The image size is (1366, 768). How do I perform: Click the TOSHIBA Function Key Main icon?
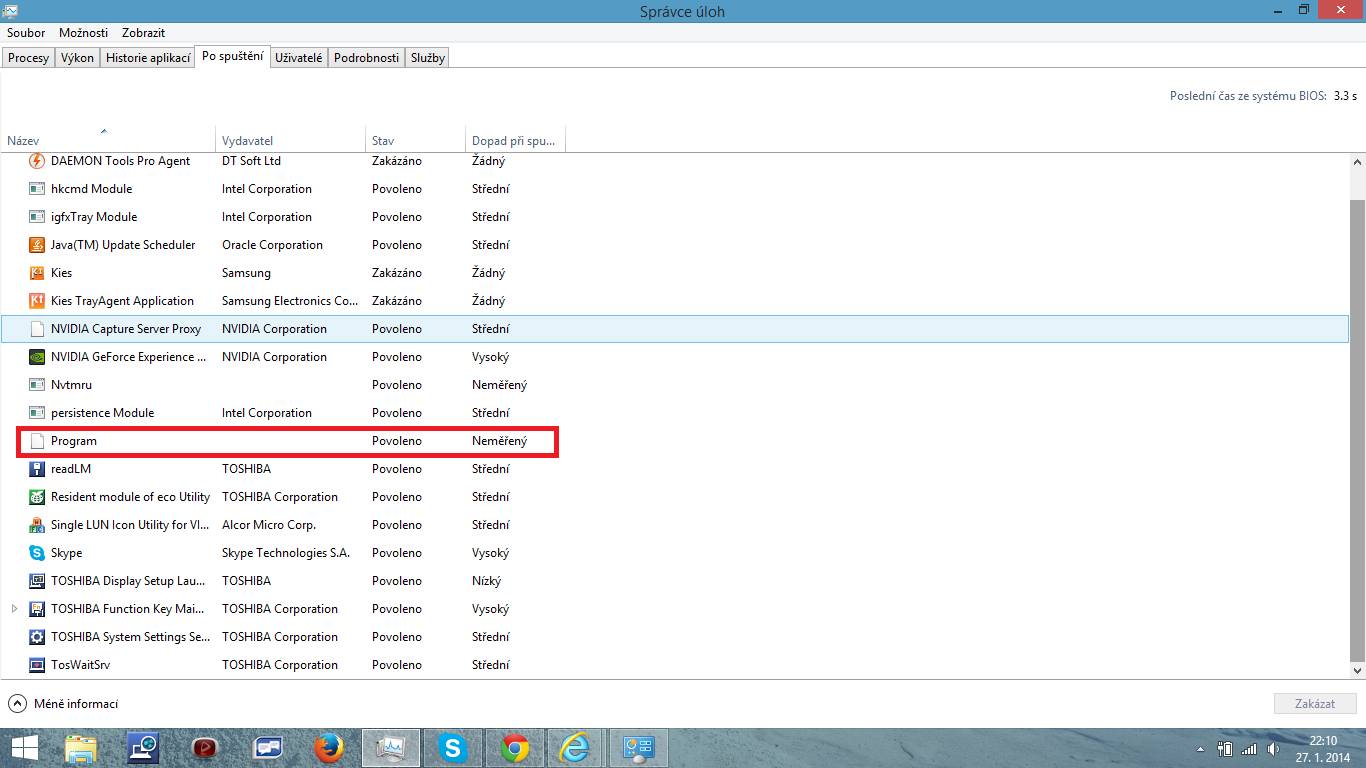coord(37,609)
